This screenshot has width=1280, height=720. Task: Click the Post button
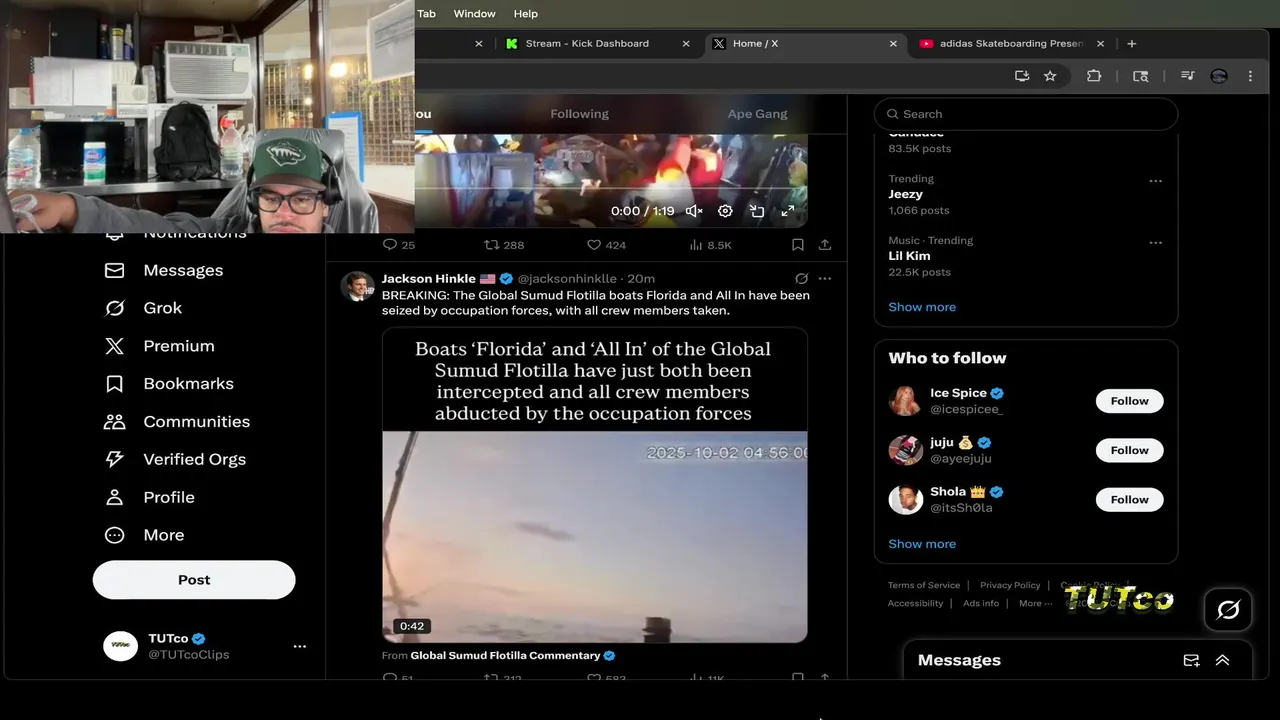(x=194, y=580)
